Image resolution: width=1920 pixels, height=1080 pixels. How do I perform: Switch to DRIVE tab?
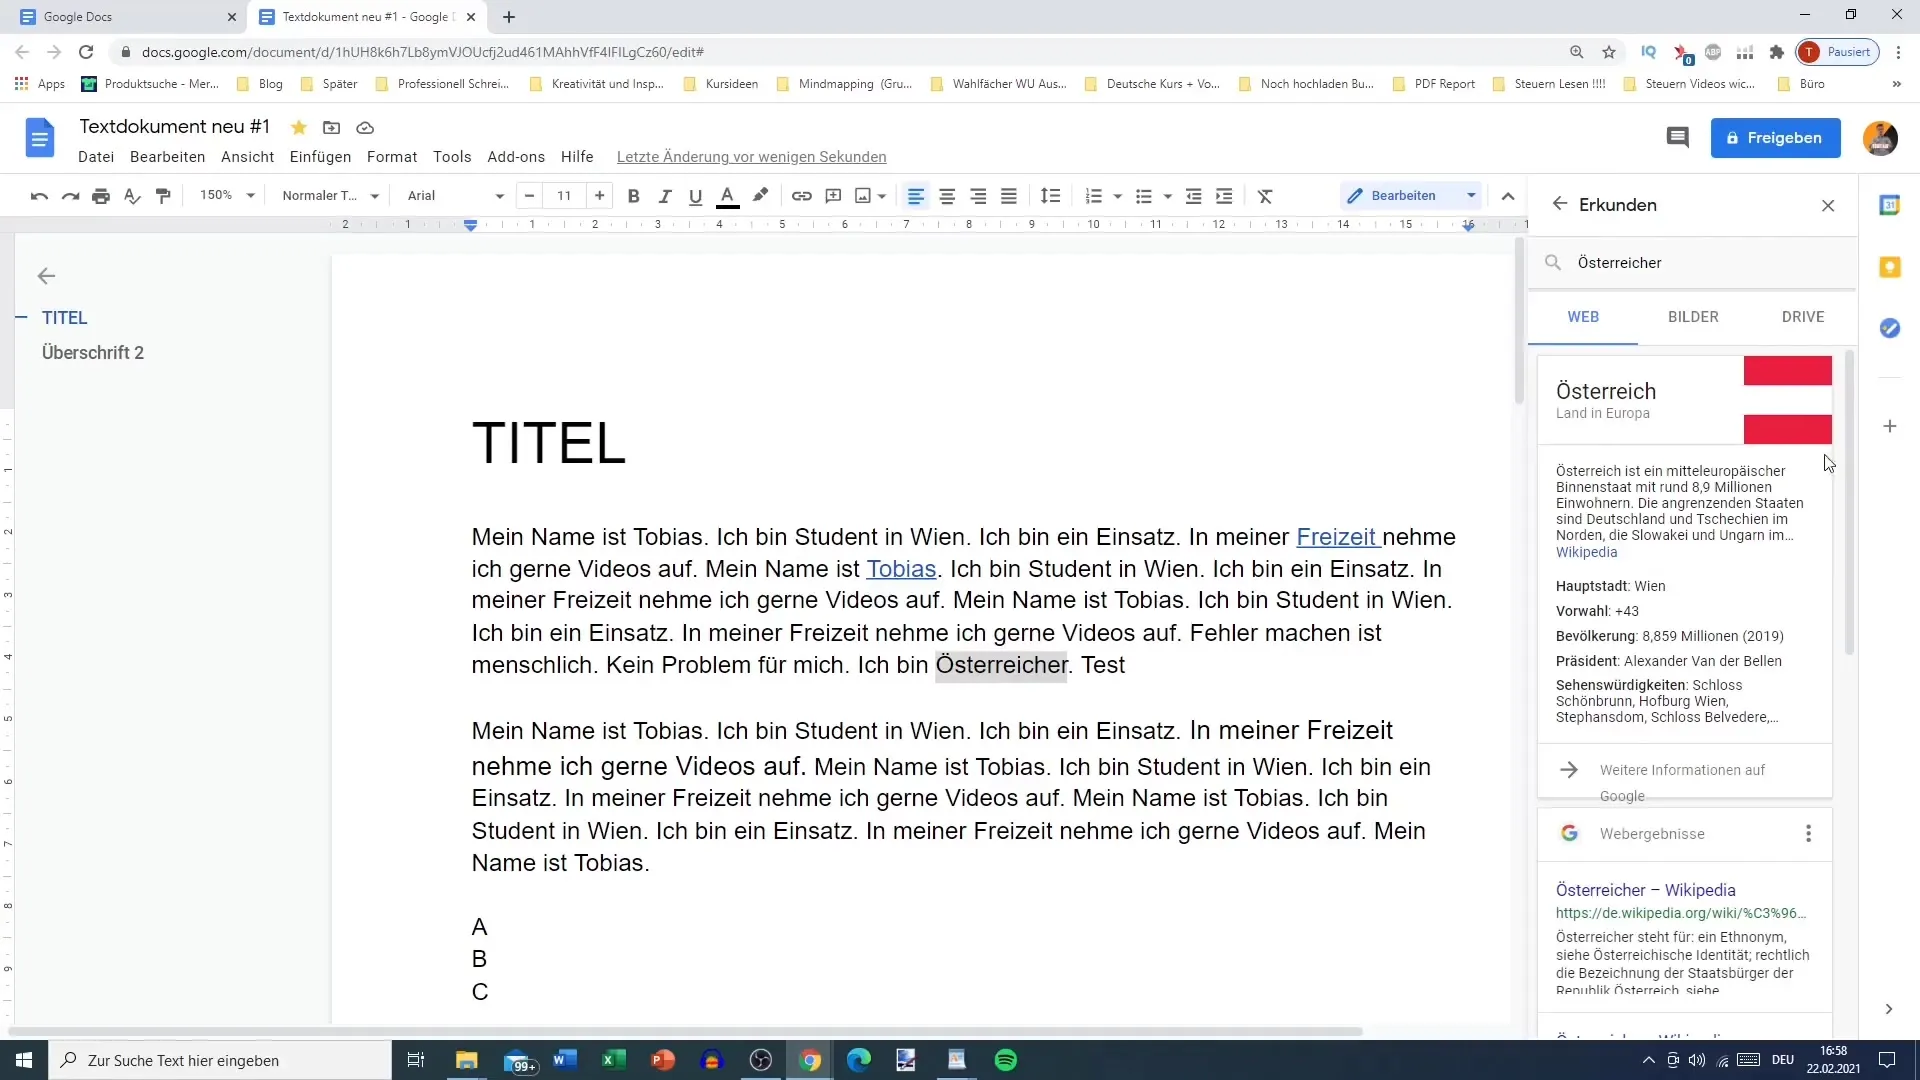1803,317
